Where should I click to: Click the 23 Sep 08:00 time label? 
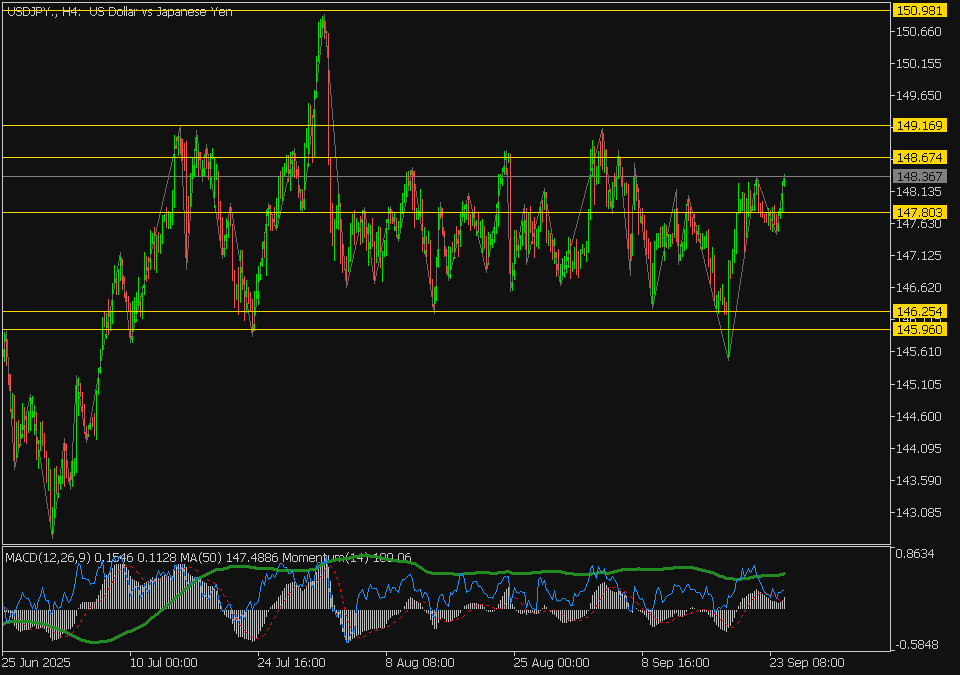[807, 663]
